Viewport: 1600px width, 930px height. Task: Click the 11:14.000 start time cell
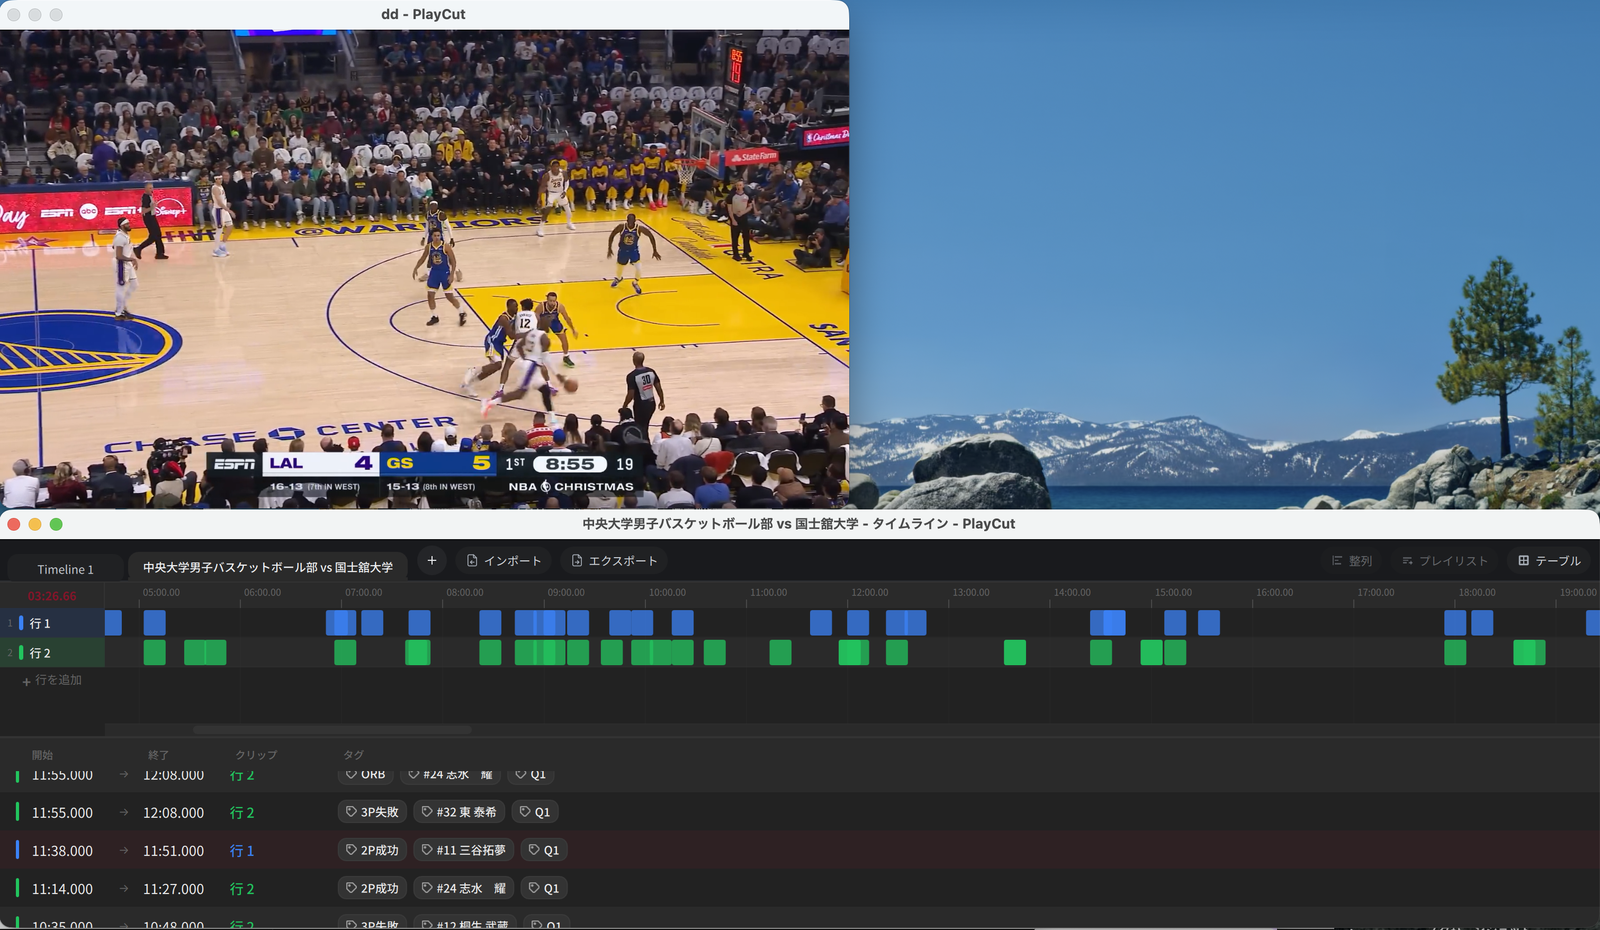pyautogui.click(x=62, y=889)
